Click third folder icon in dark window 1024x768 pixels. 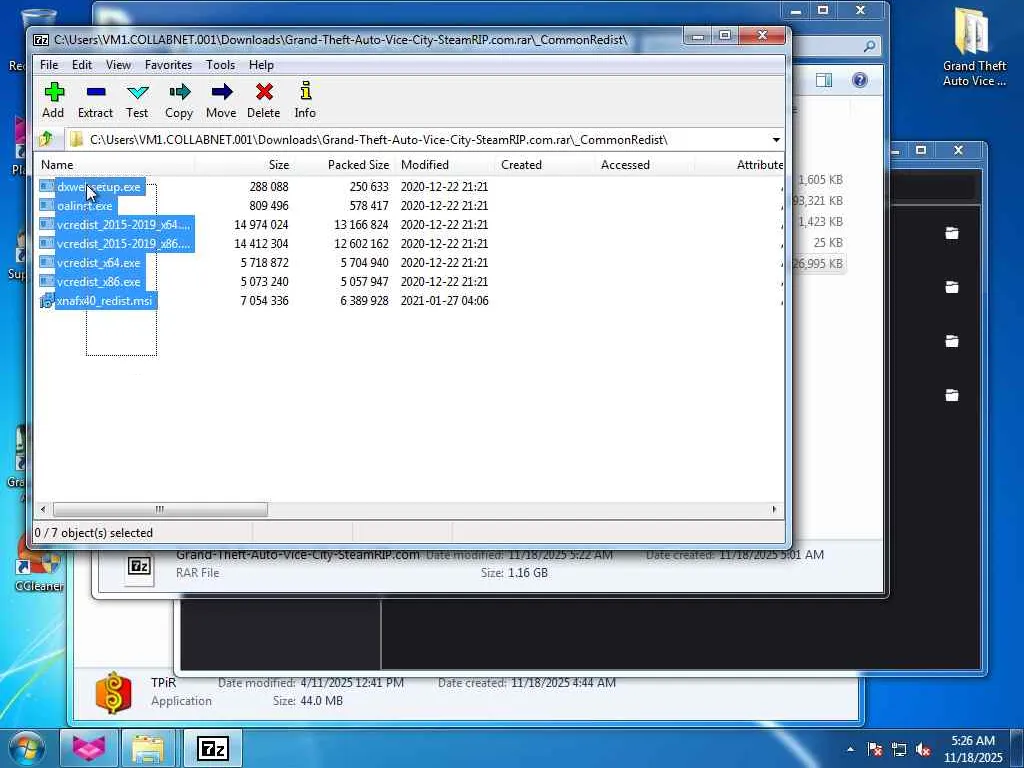pyautogui.click(x=952, y=341)
